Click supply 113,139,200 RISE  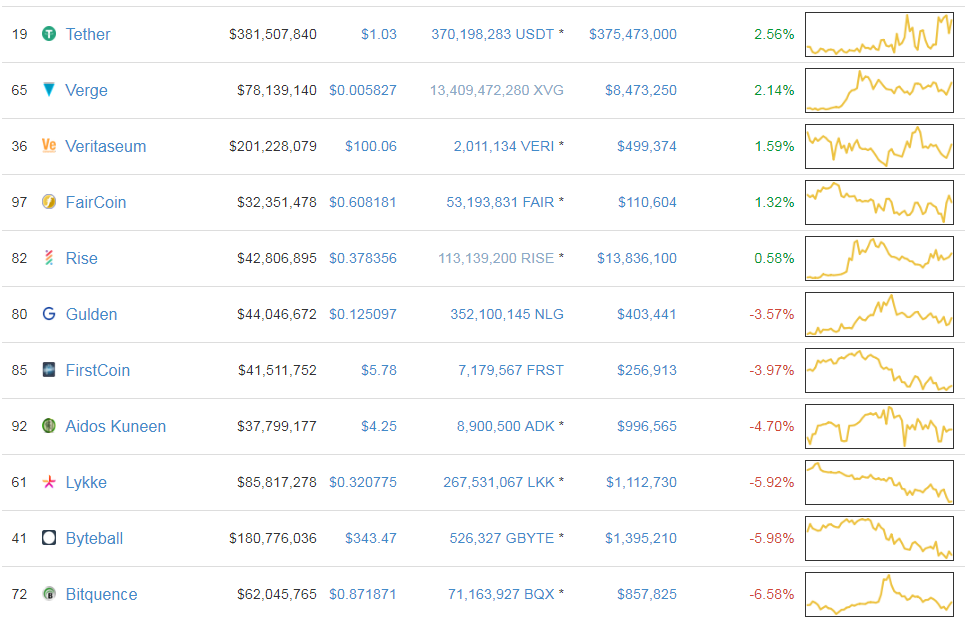click(x=496, y=259)
